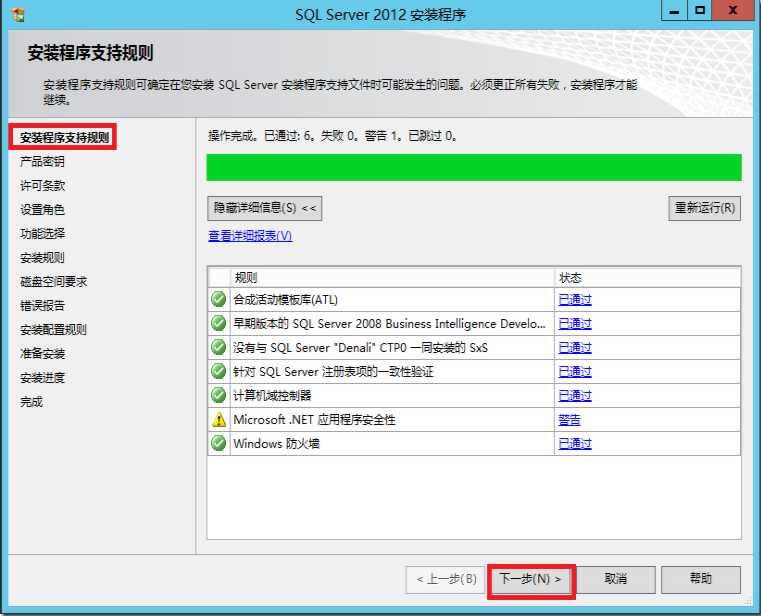This screenshot has height=616, width=761.
Task: Click the check icon beside 计算机域控制器
Action: 219,395
